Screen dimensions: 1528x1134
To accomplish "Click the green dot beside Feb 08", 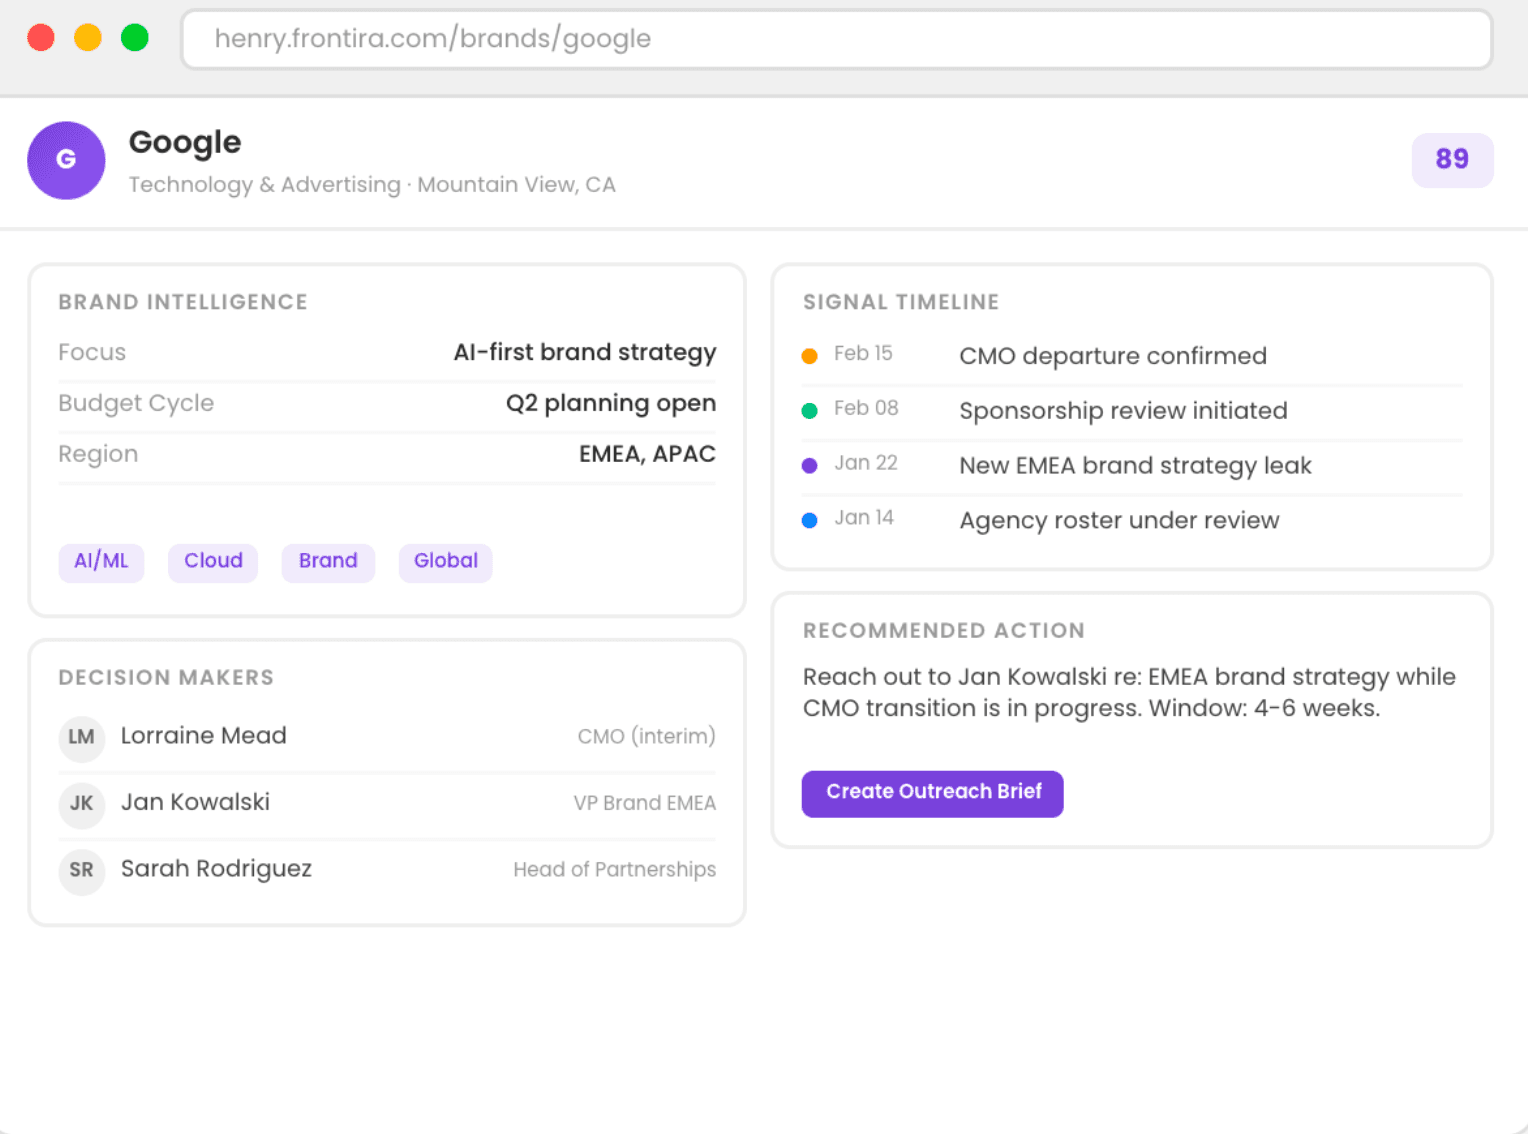I will pos(810,411).
